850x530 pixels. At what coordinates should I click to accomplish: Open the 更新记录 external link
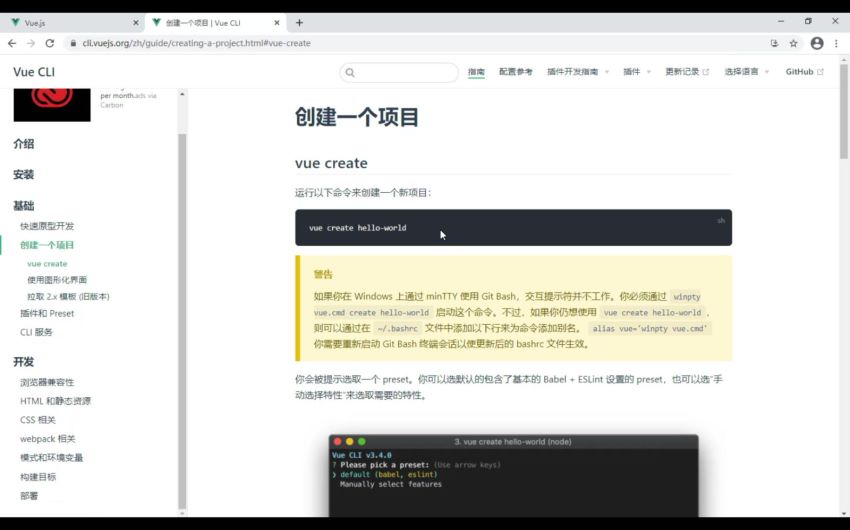[687, 72]
